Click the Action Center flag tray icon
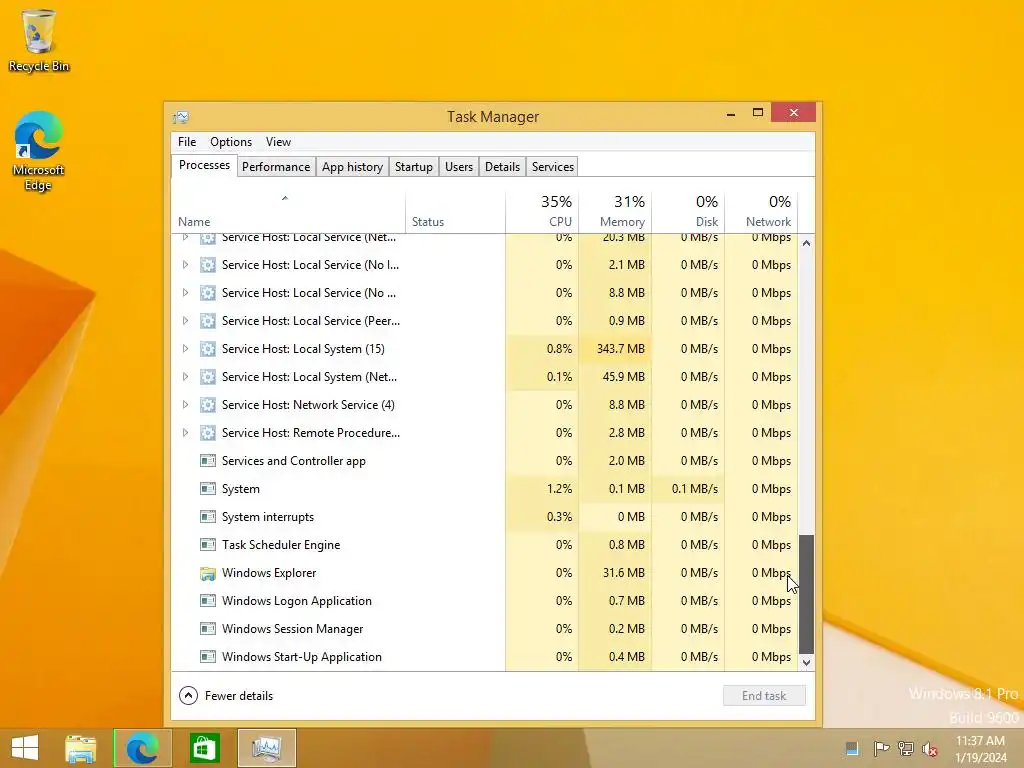1024x768 pixels. click(881, 748)
